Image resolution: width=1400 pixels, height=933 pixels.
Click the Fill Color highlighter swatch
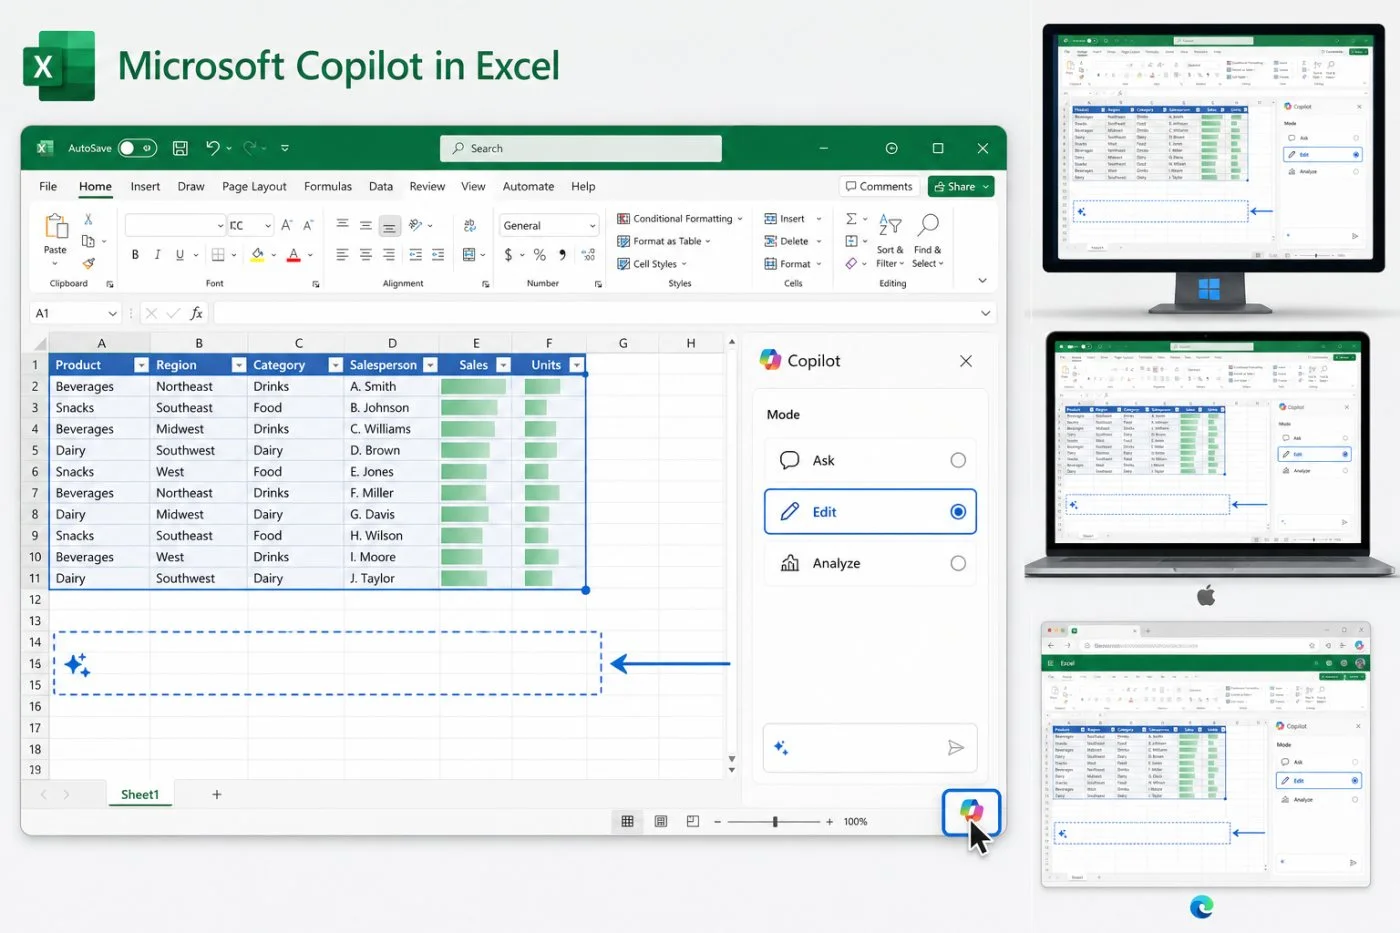257,255
